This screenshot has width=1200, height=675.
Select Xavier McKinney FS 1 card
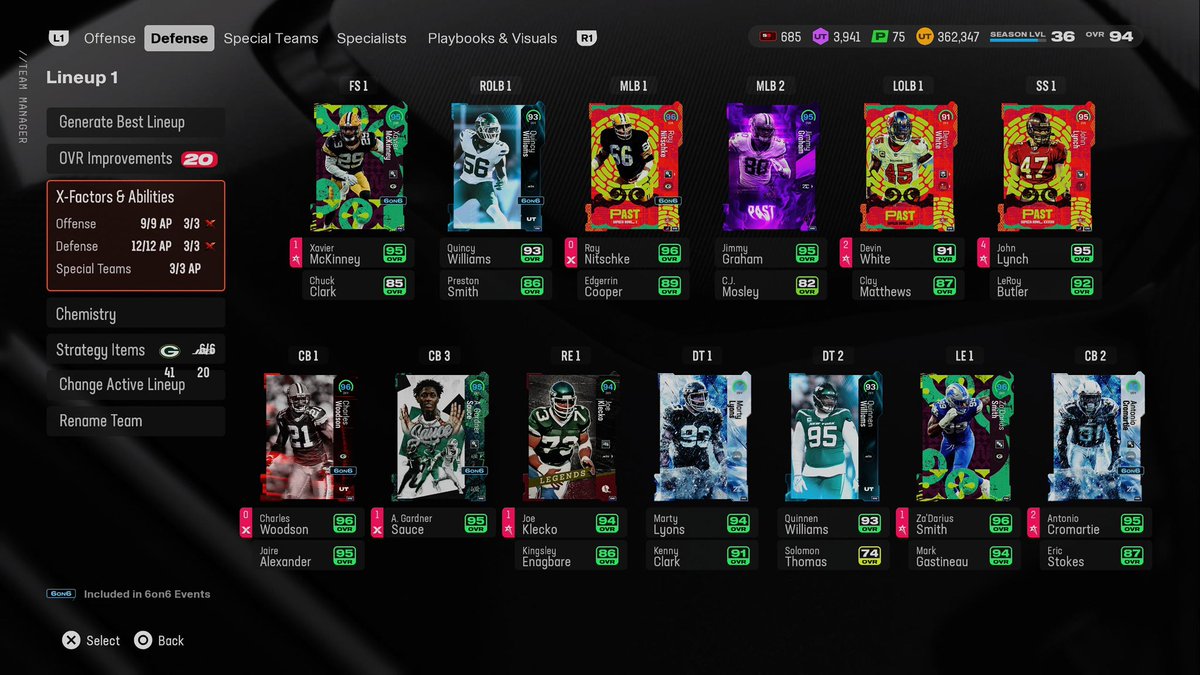(x=358, y=166)
